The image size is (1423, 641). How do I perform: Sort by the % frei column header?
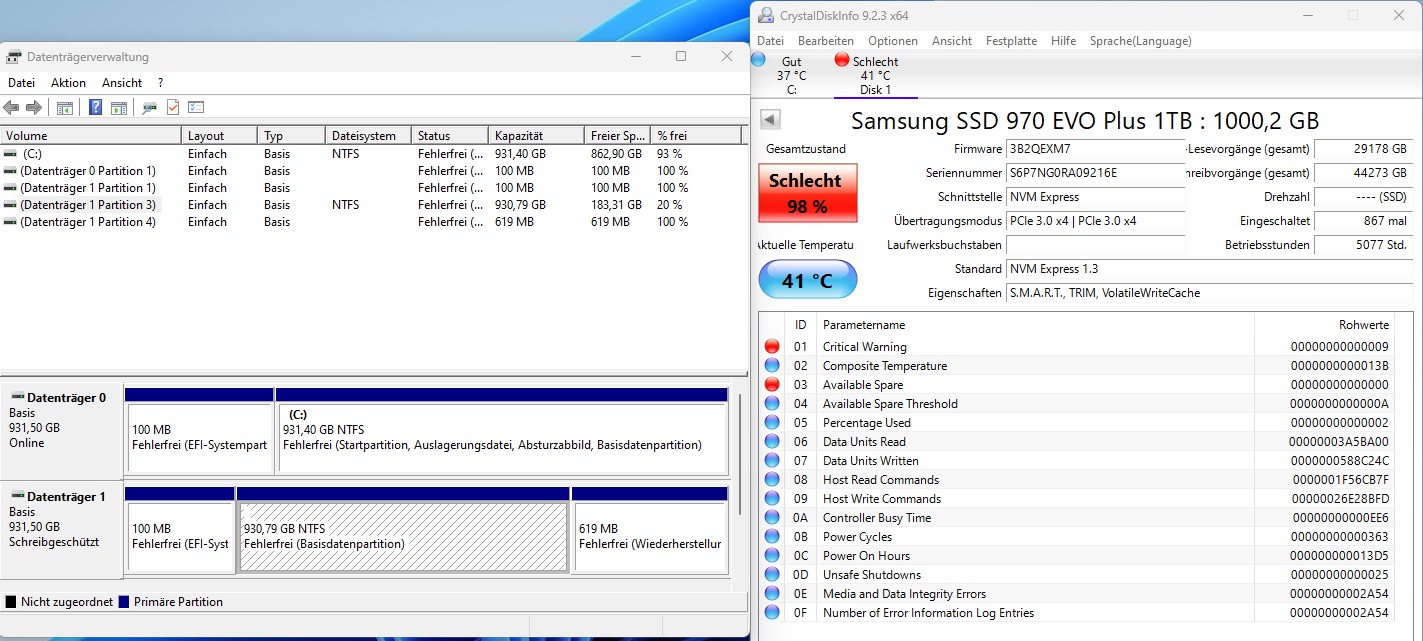coord(696,135)
